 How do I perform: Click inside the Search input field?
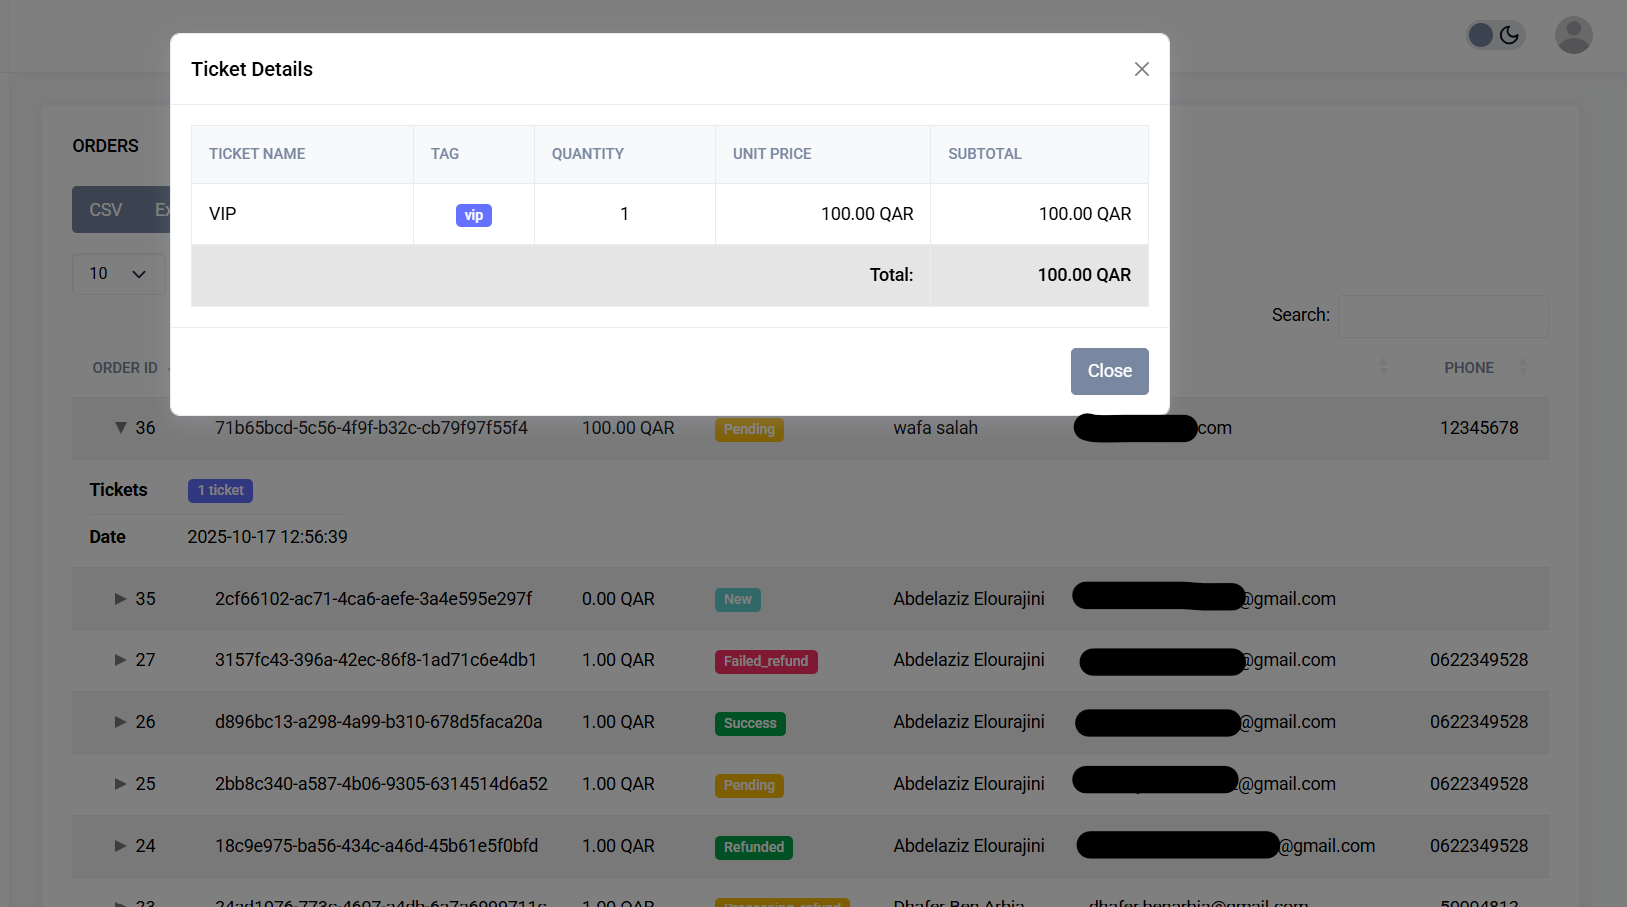click(1443, 316)
